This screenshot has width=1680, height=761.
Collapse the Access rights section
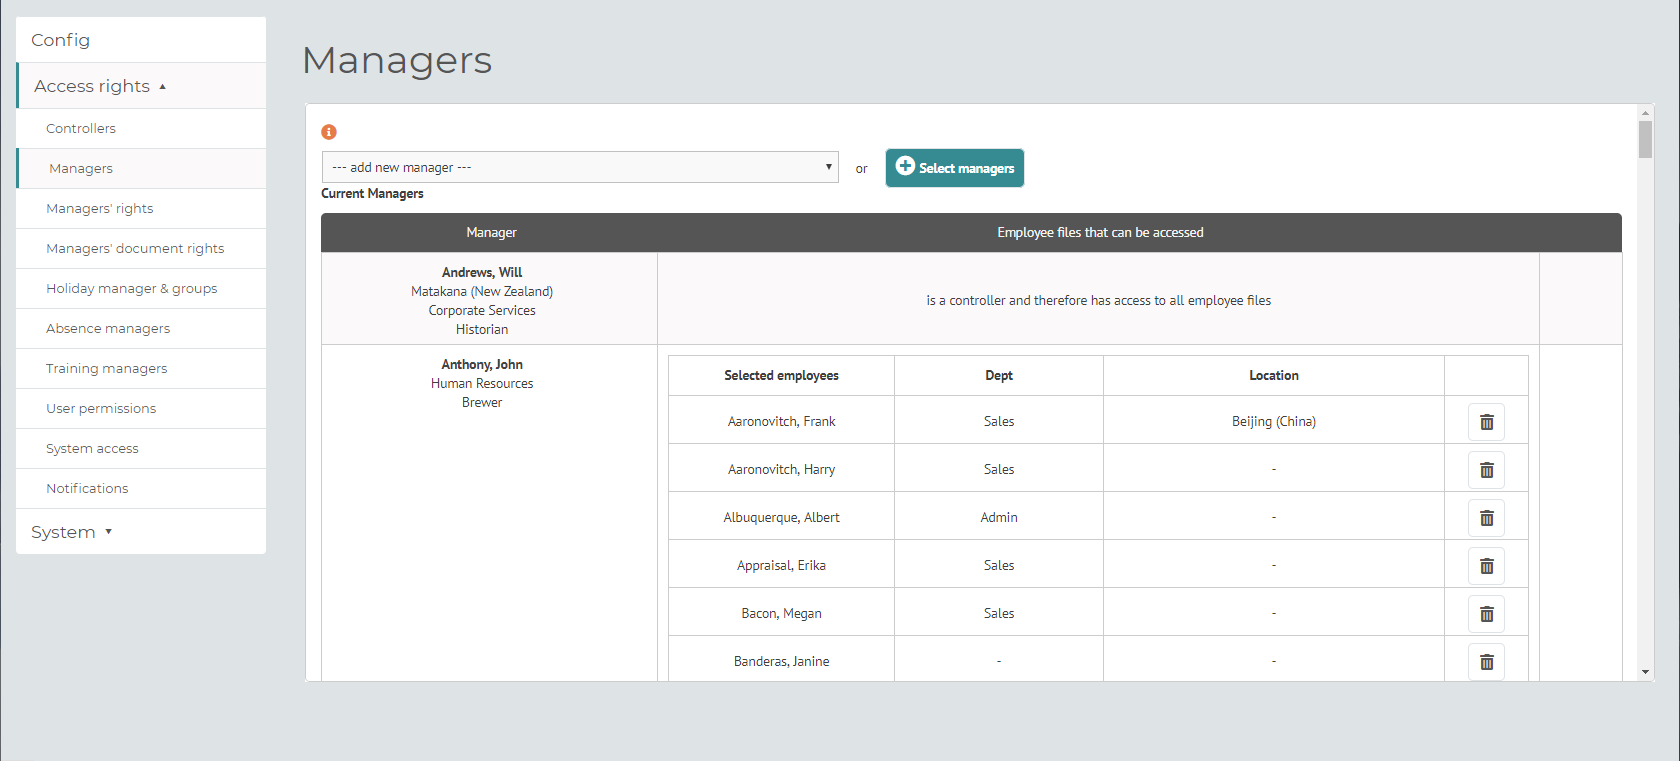click(142, 86)
